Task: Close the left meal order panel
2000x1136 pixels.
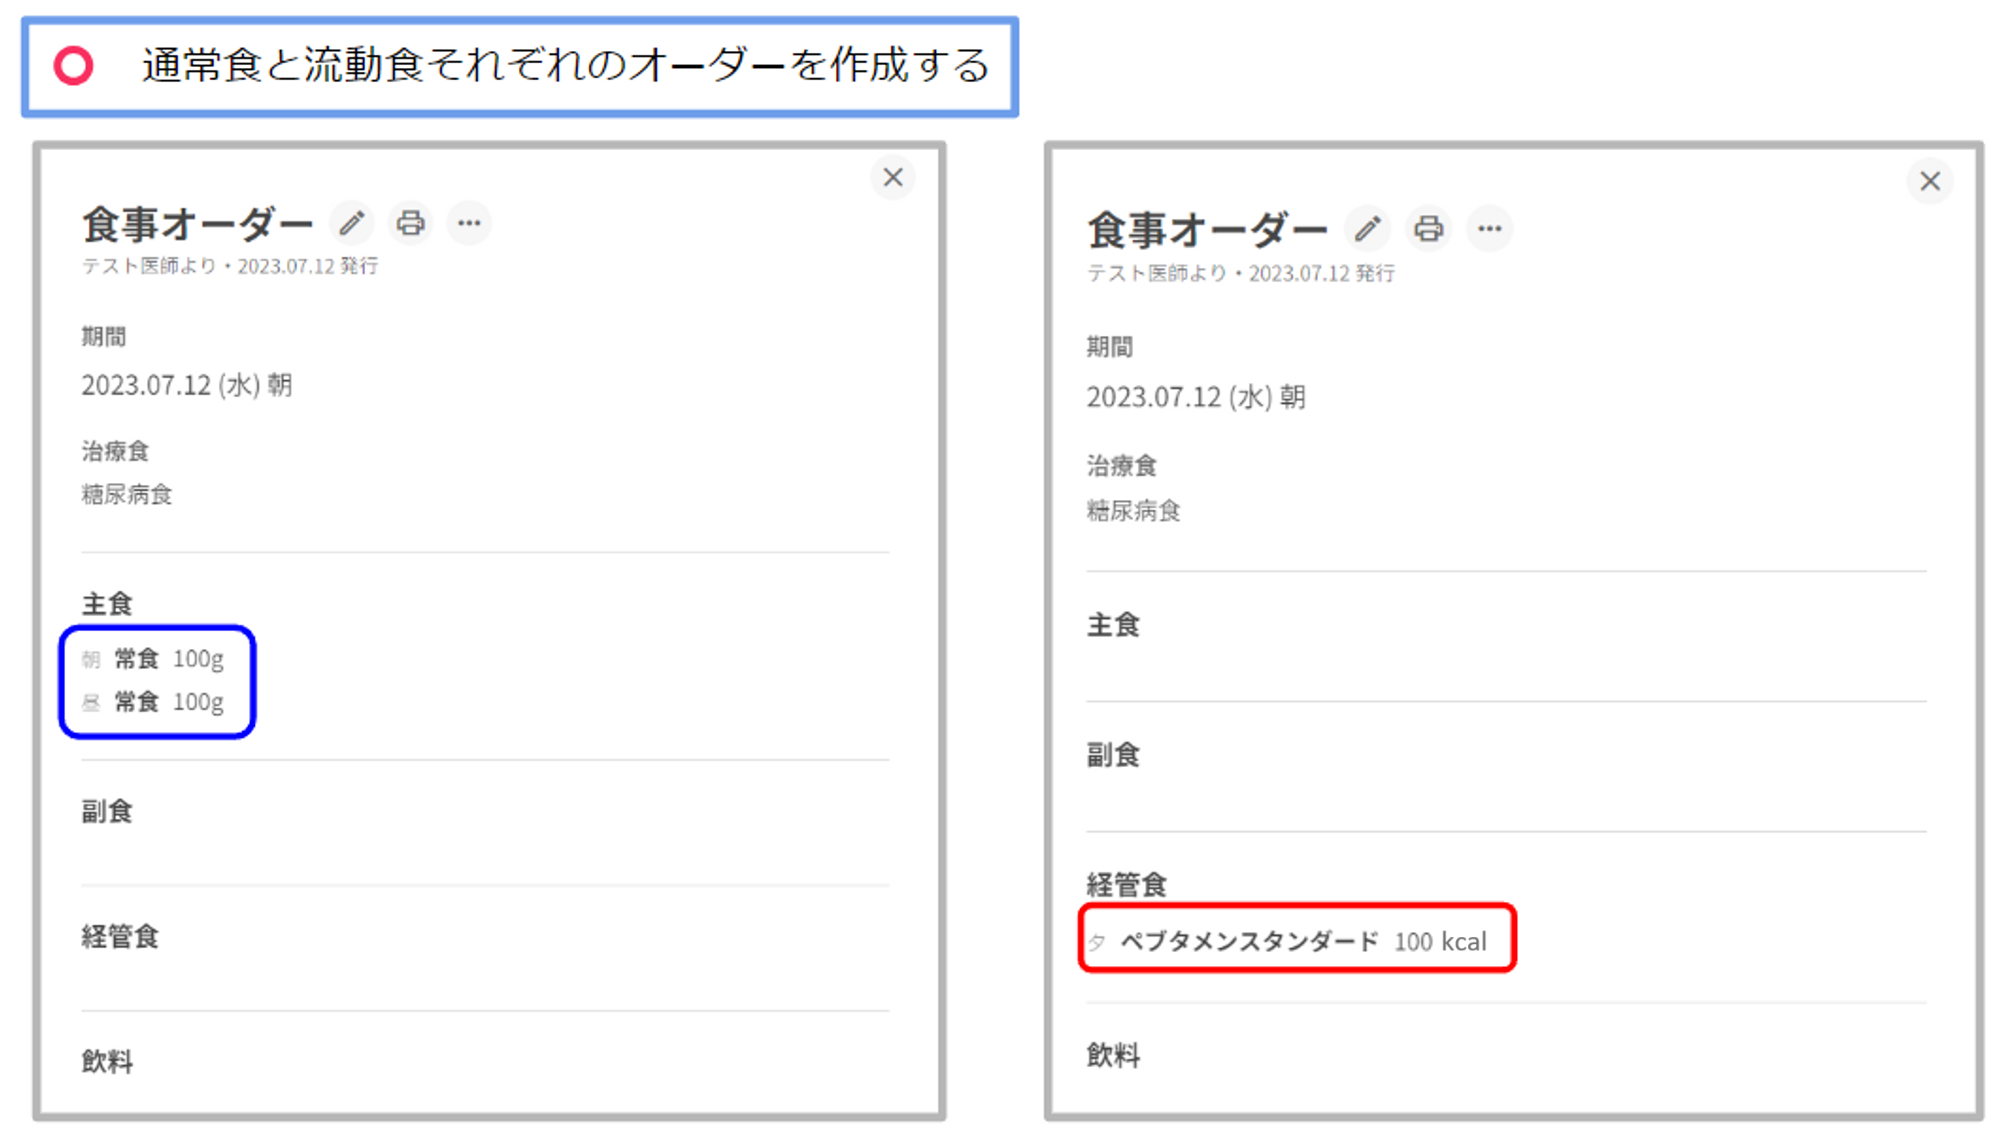Action: [893, 178]
